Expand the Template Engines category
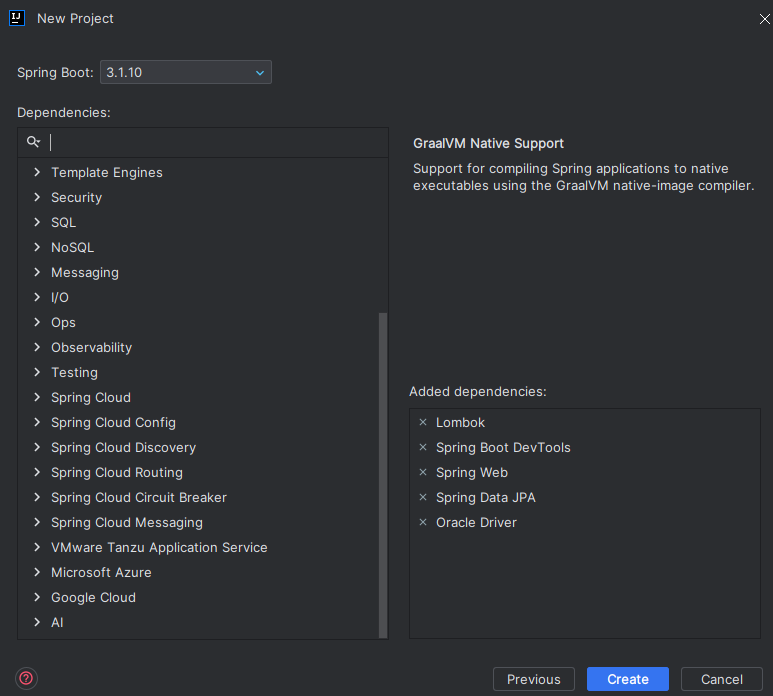 (37, 172)
